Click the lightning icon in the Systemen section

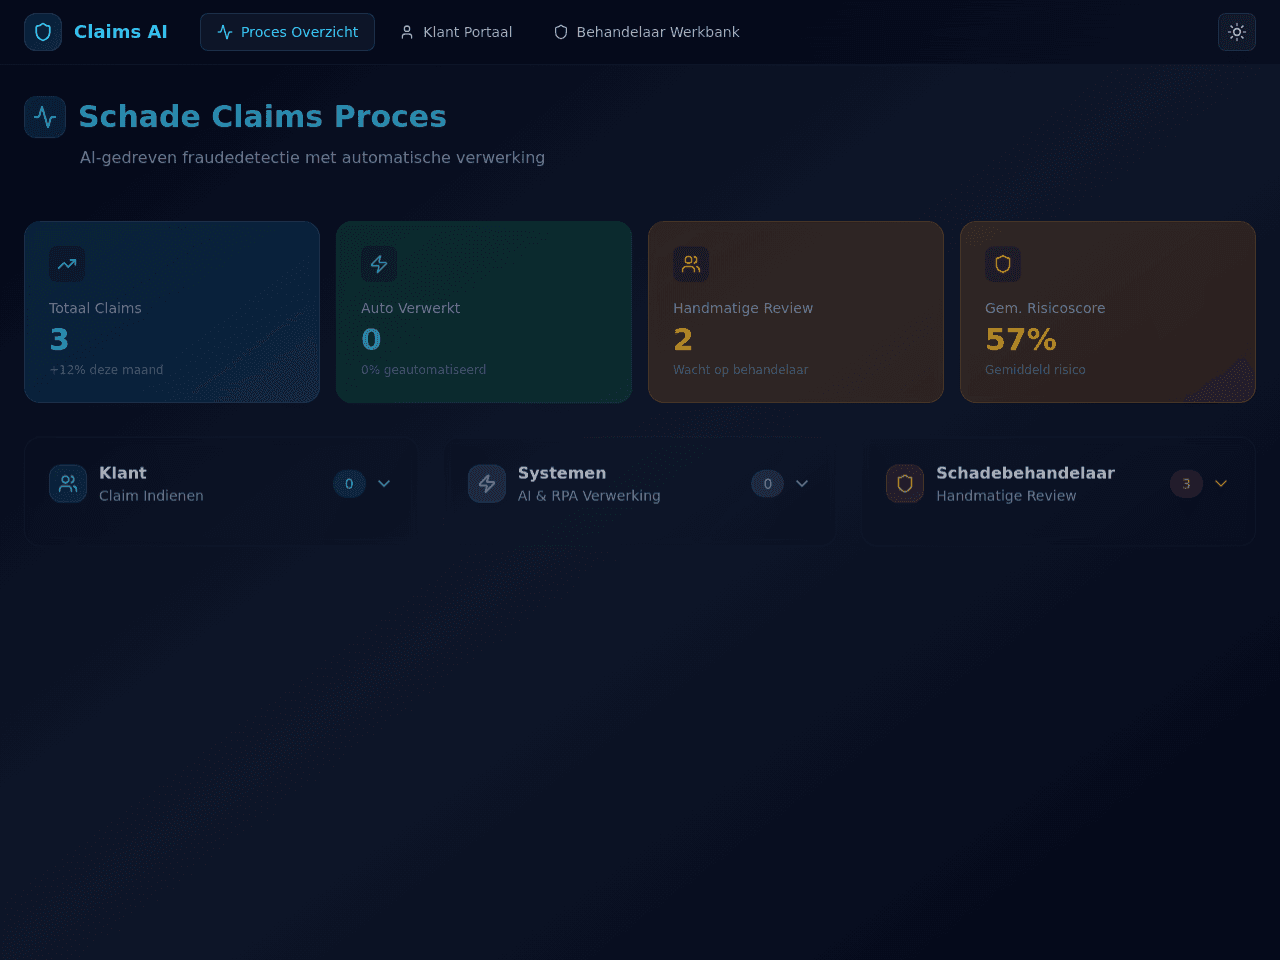point(487,484)
